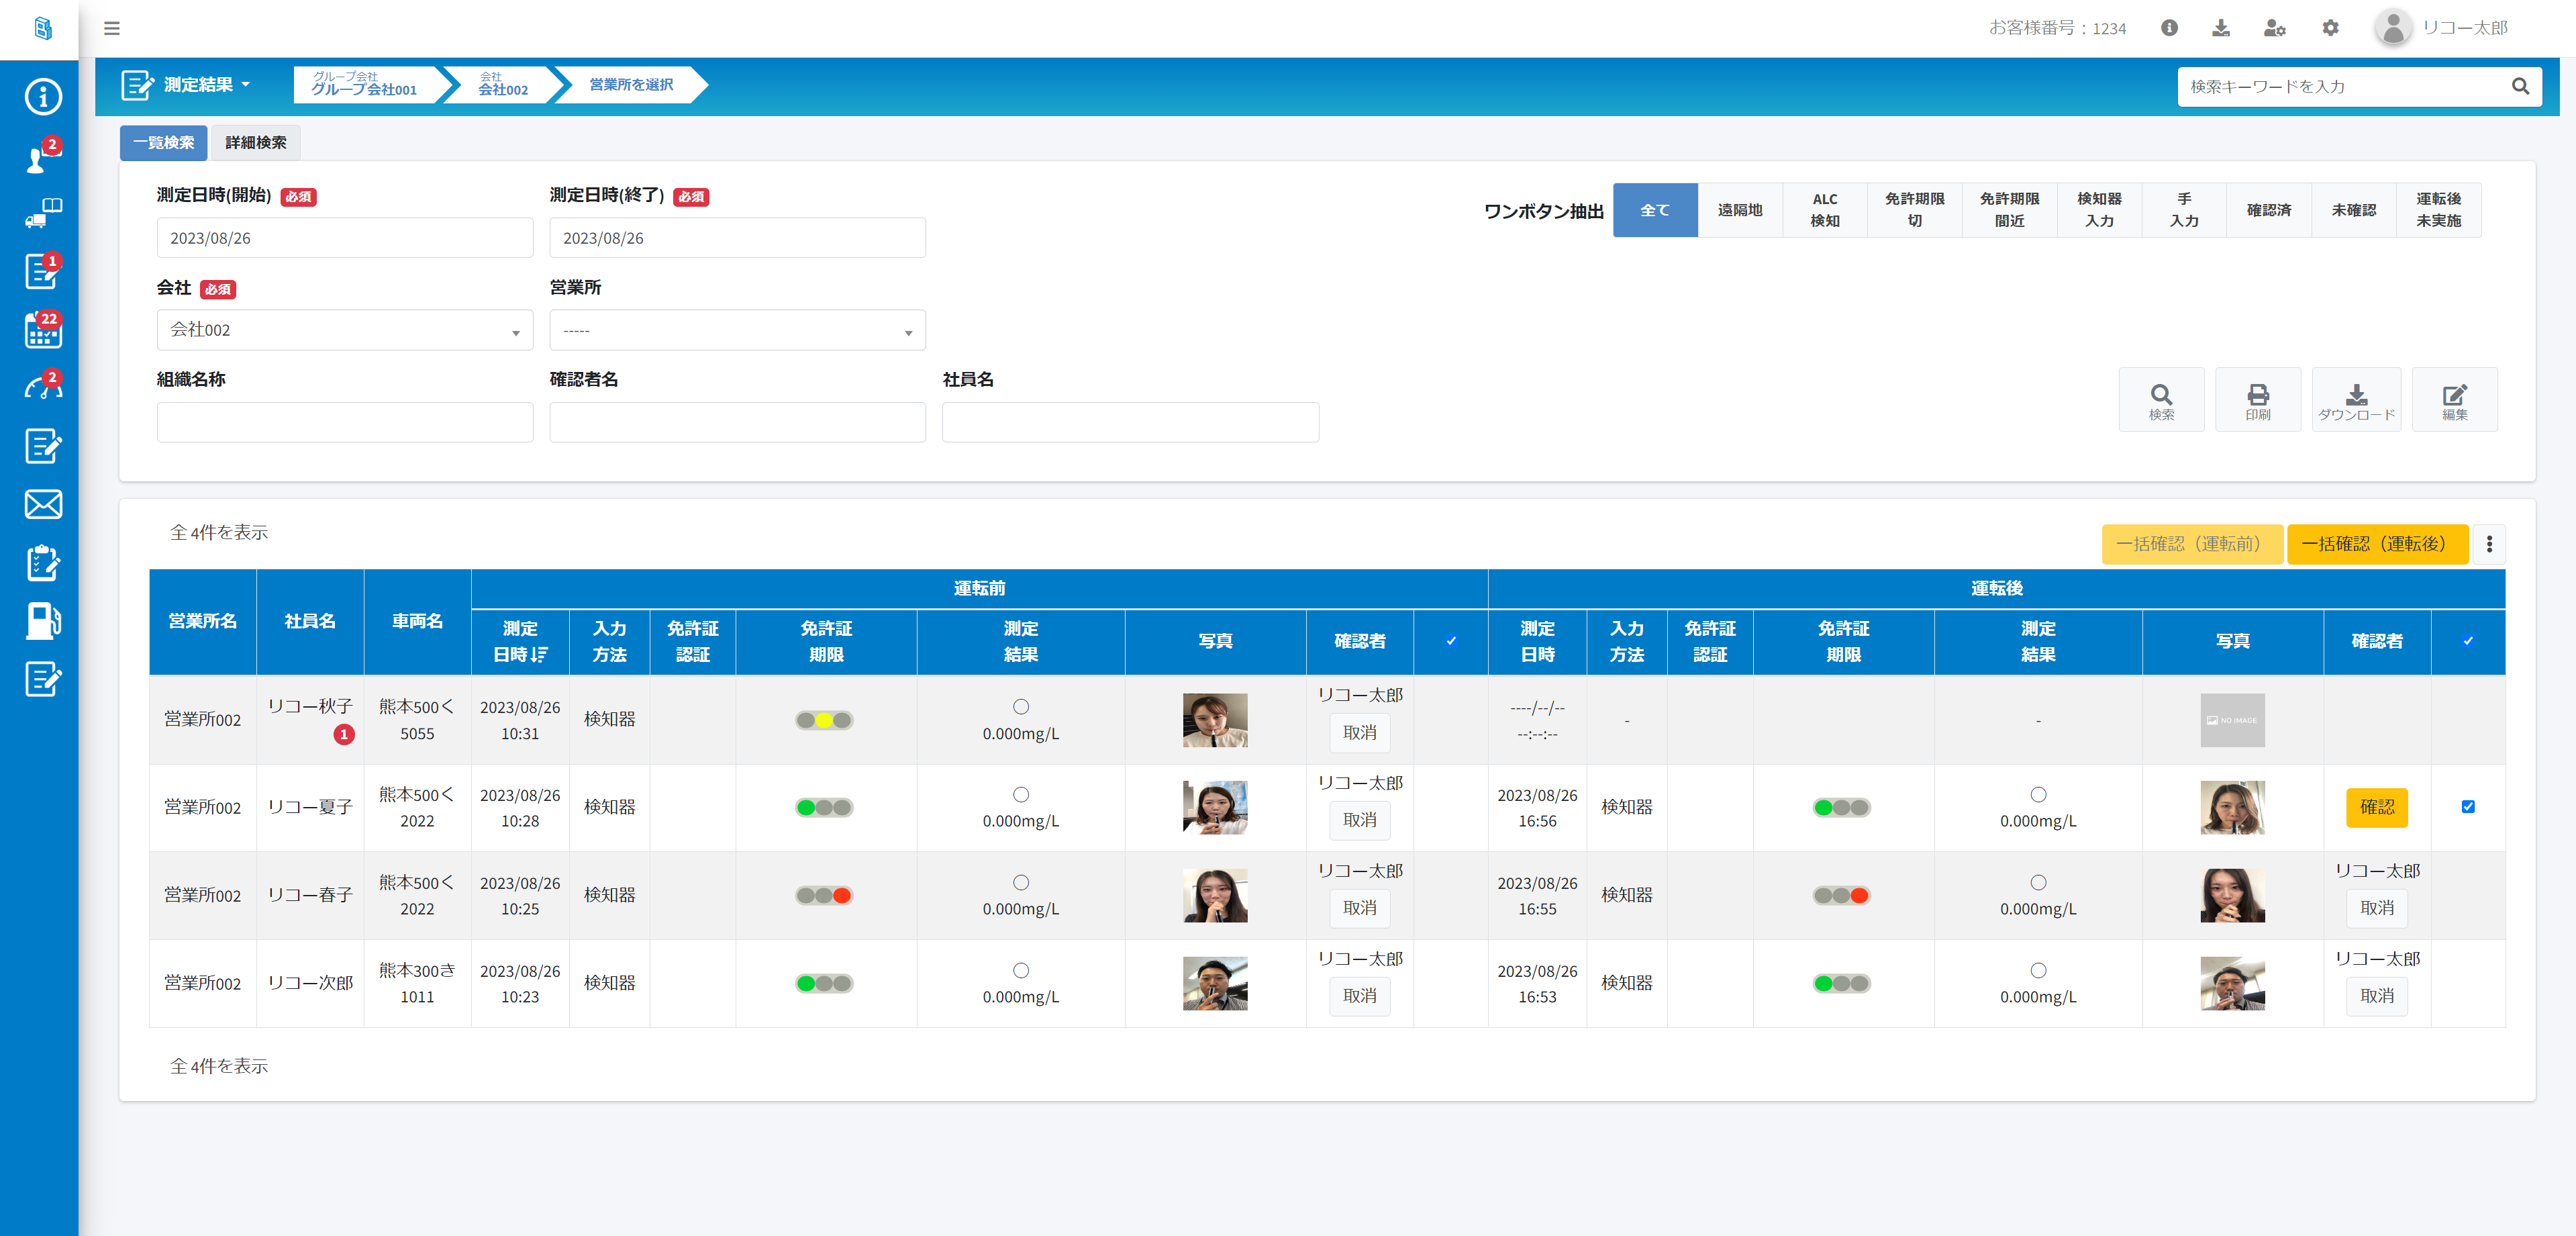The width and height of the screenshot is (2576, 1236).
Task: Open the 会社 company dropdown
Action: pyautogui.click(x=344, y=330)
